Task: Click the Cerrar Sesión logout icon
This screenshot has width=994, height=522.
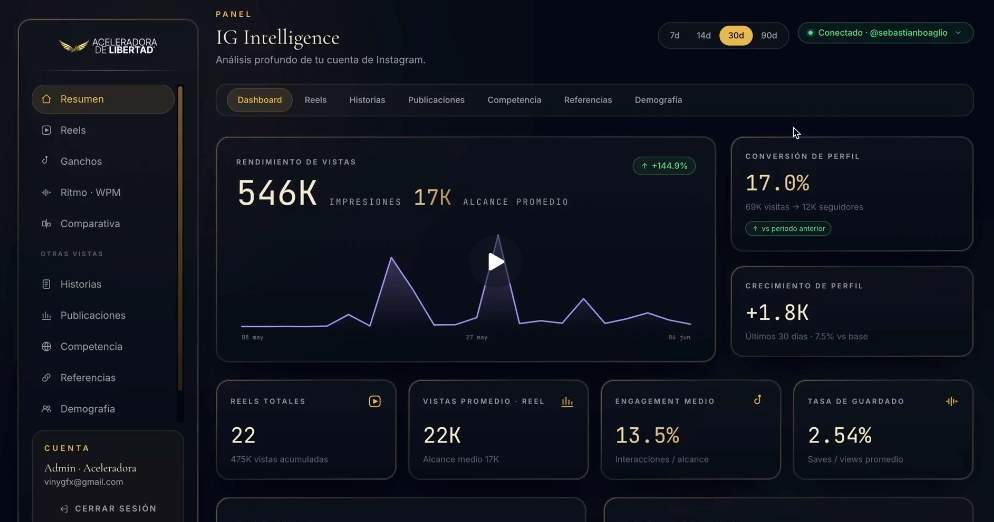Action: pyautogui.click(x=64, y=509)
